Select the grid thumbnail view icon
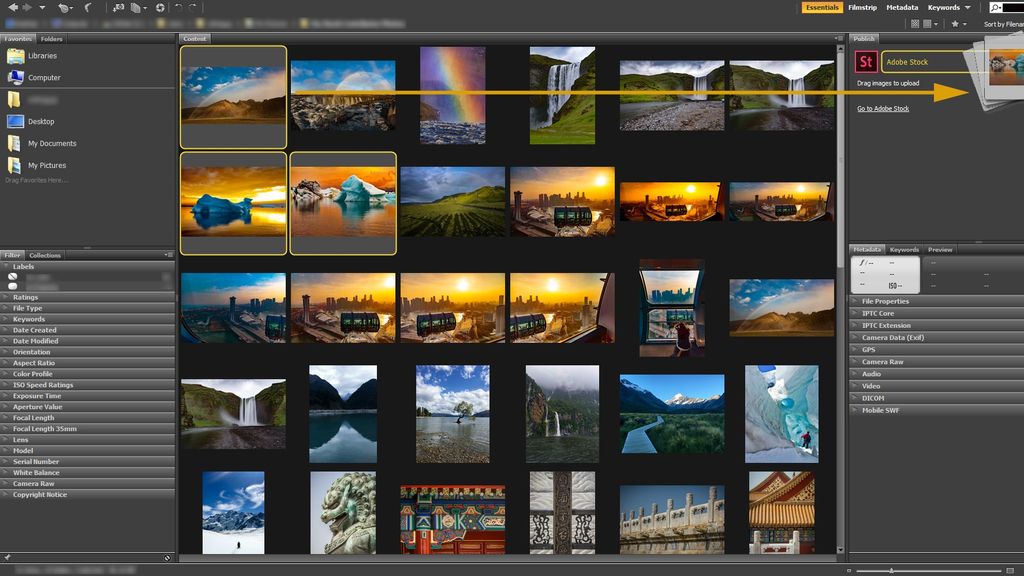 [915, 23]
